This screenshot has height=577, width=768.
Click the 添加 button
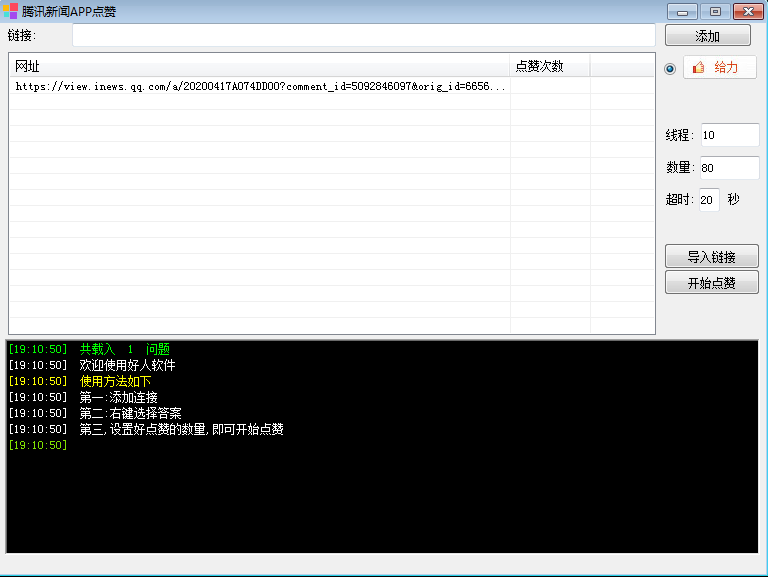click(707, 36)
